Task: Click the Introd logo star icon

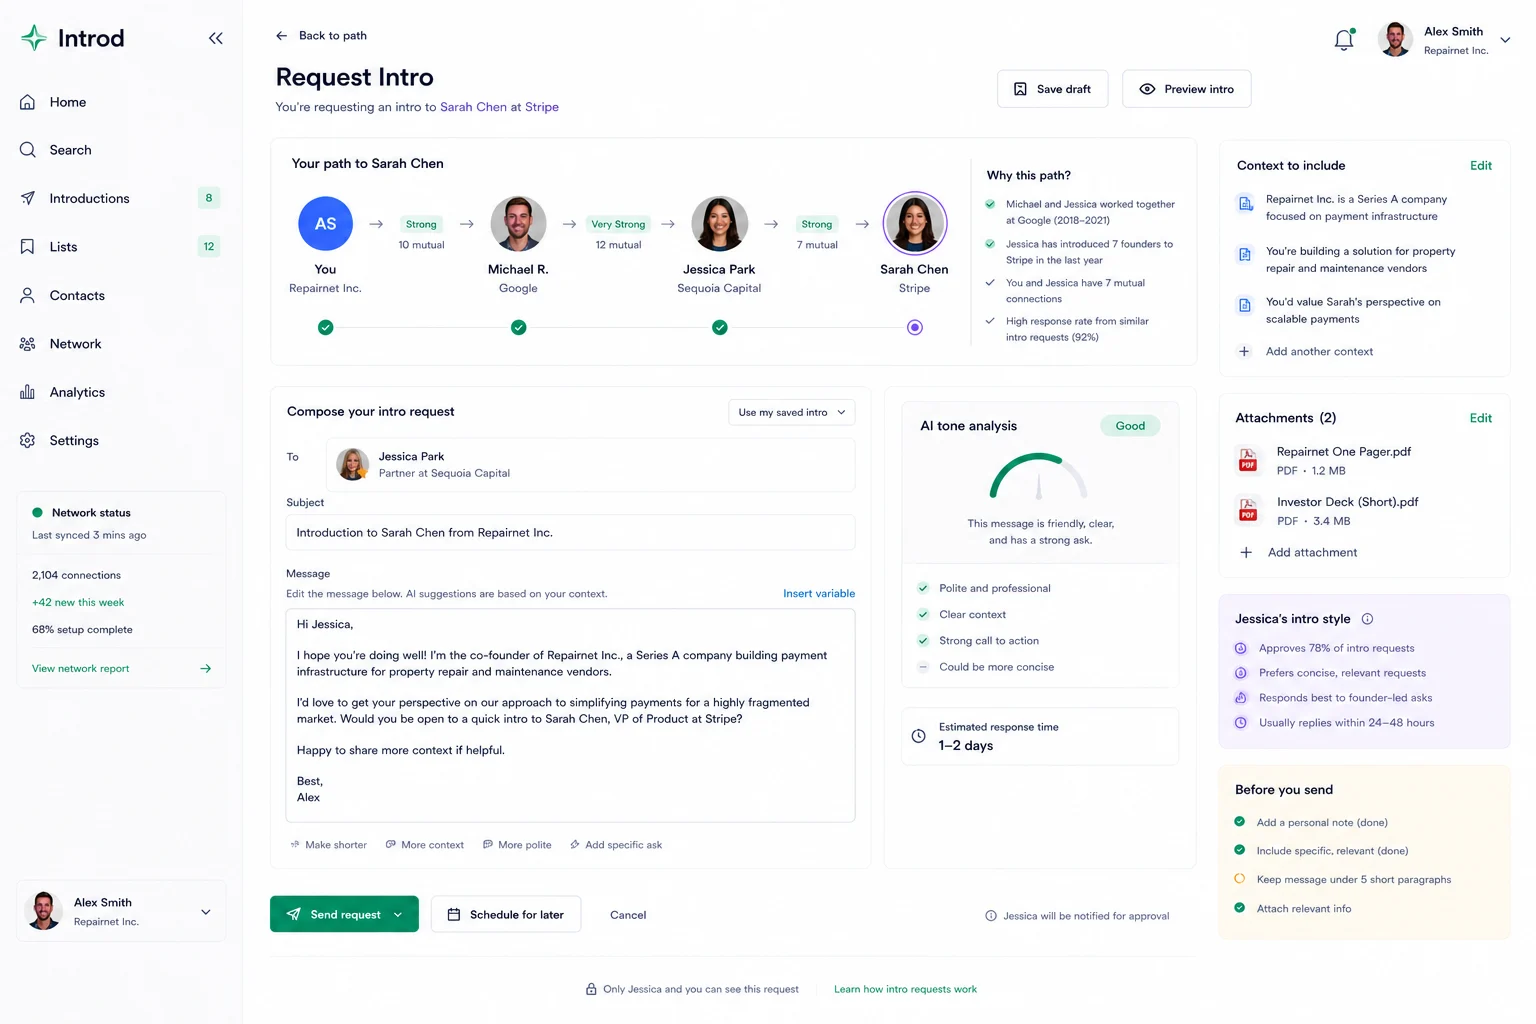Action: 34,38
